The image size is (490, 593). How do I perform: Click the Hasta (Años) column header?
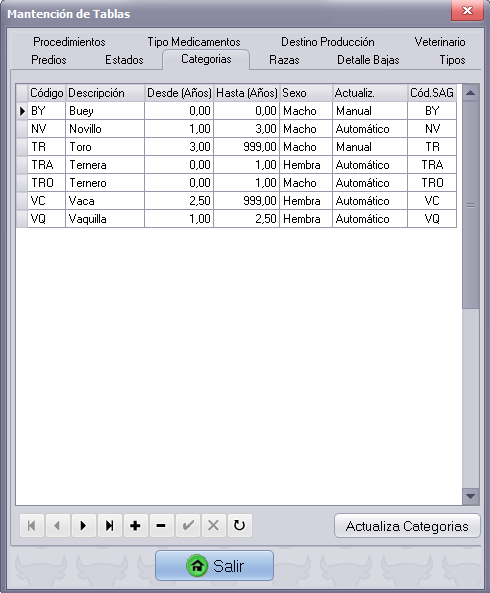tap(247, 93)
